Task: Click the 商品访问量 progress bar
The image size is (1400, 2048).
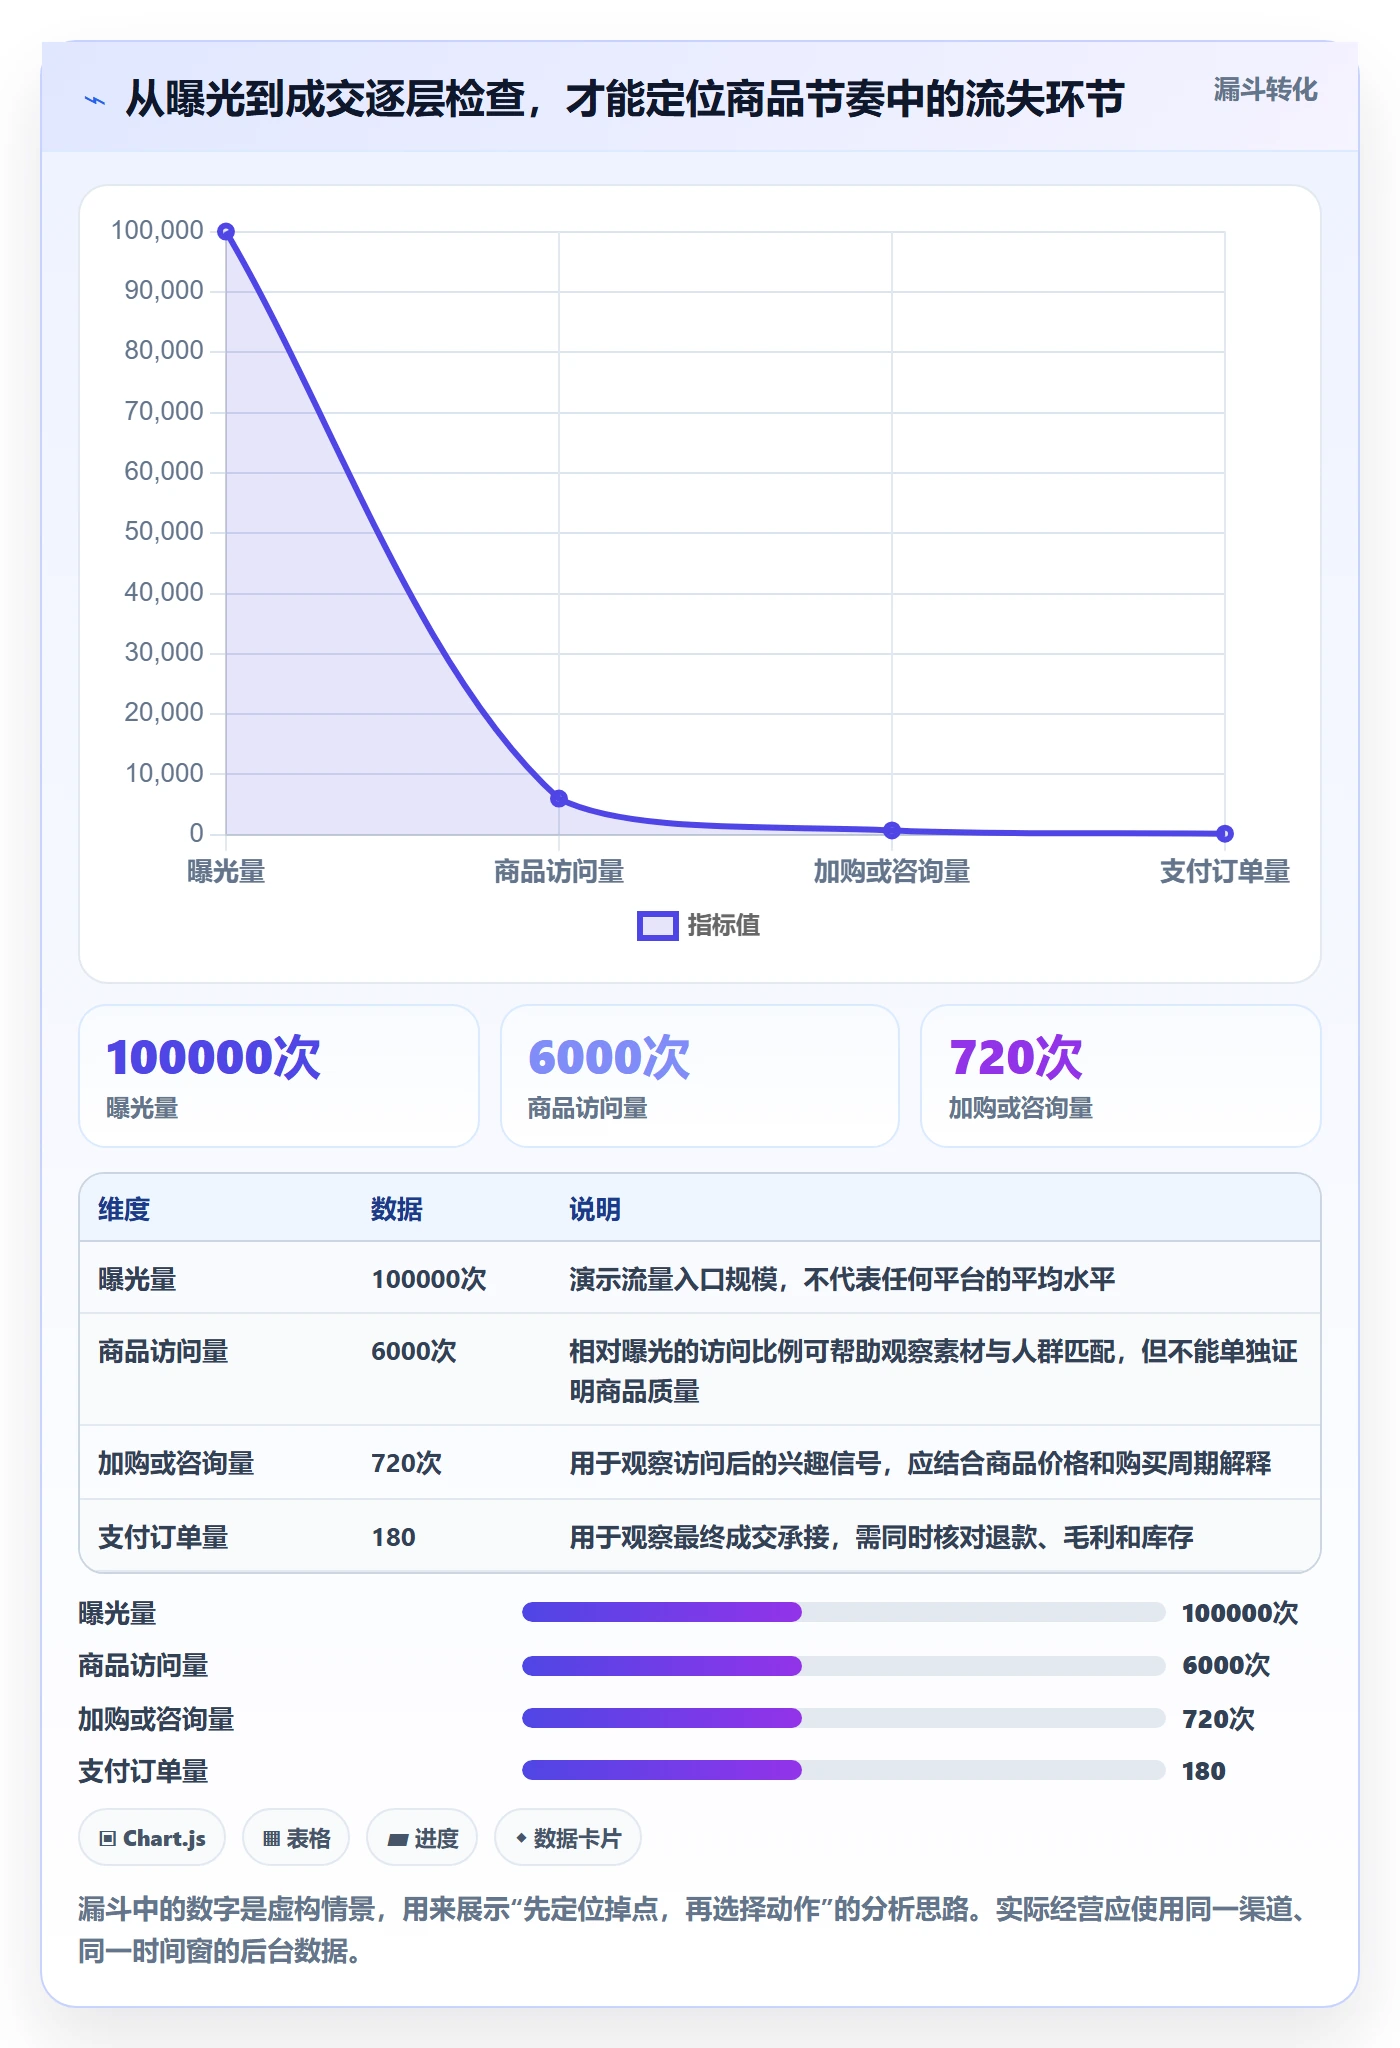Action: [843, 1665]
